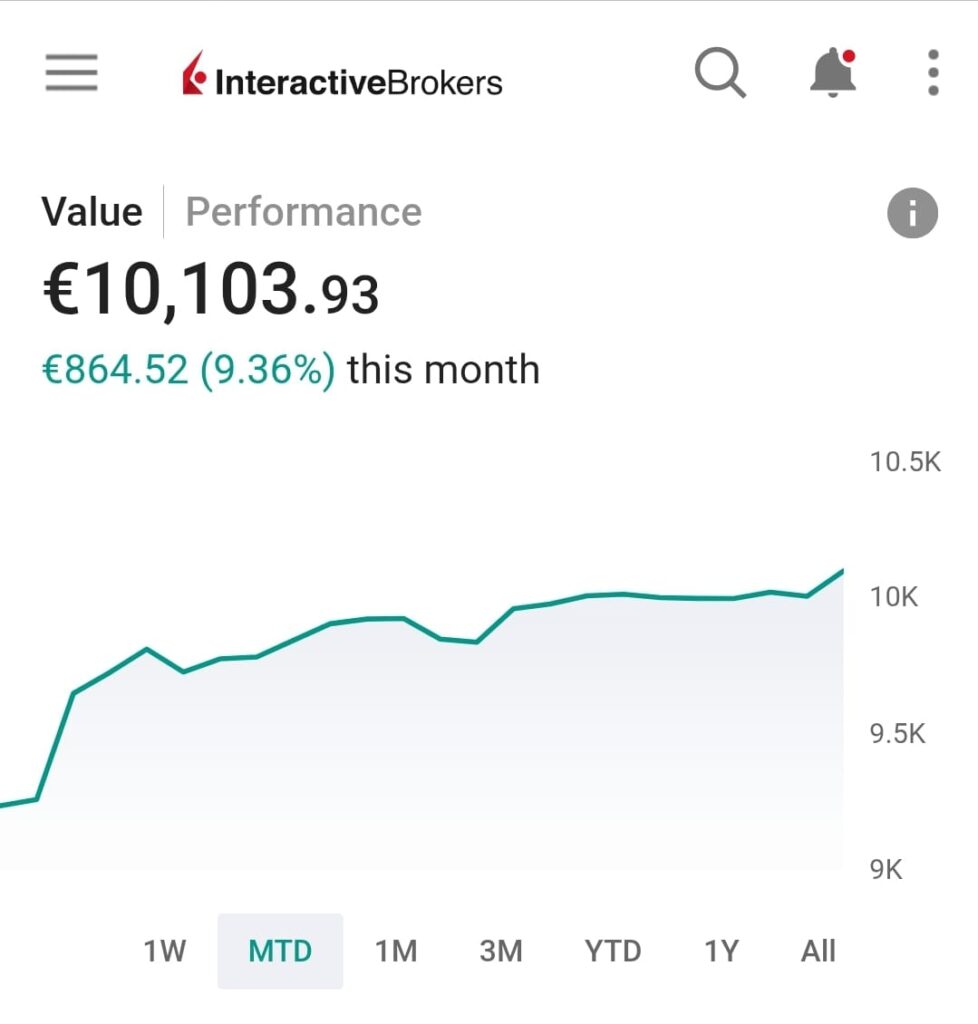Select the 1M time range
This screenshot has height=1024, width=978.
click(x=396, y=951)
